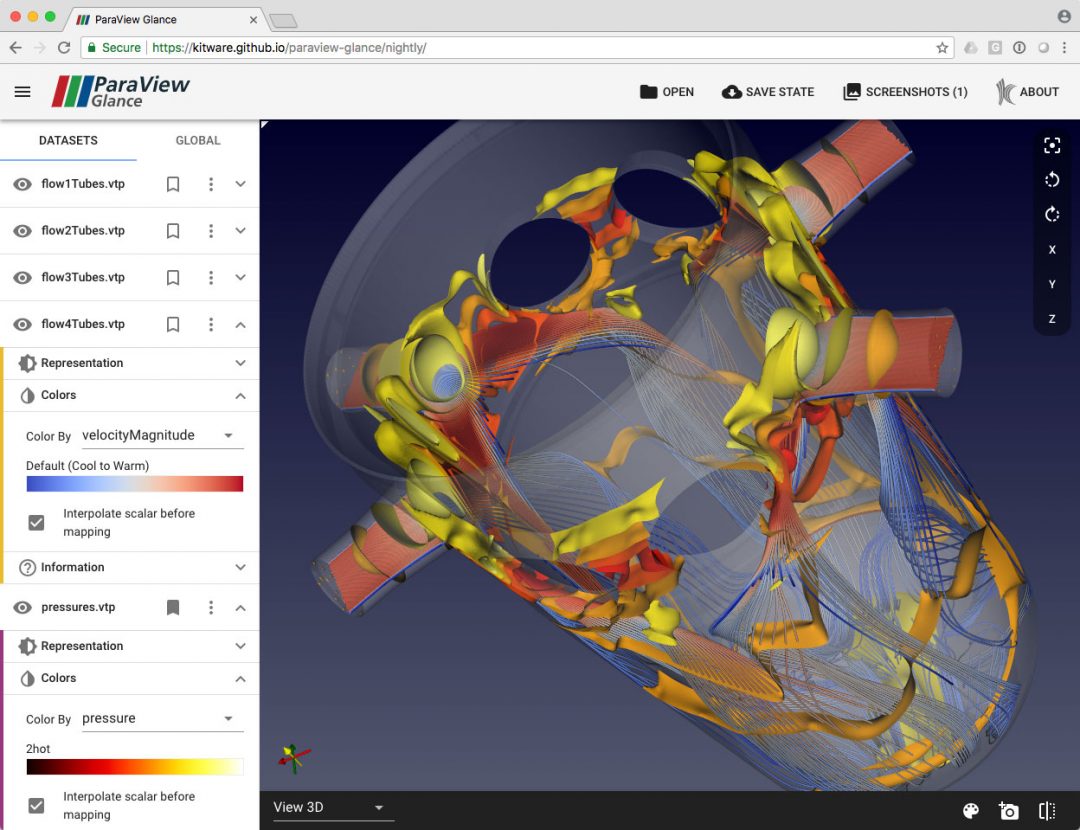This screenshot has width=1080, height=830.
Task: Align the view to the X axis
Action: [1052, 250]
